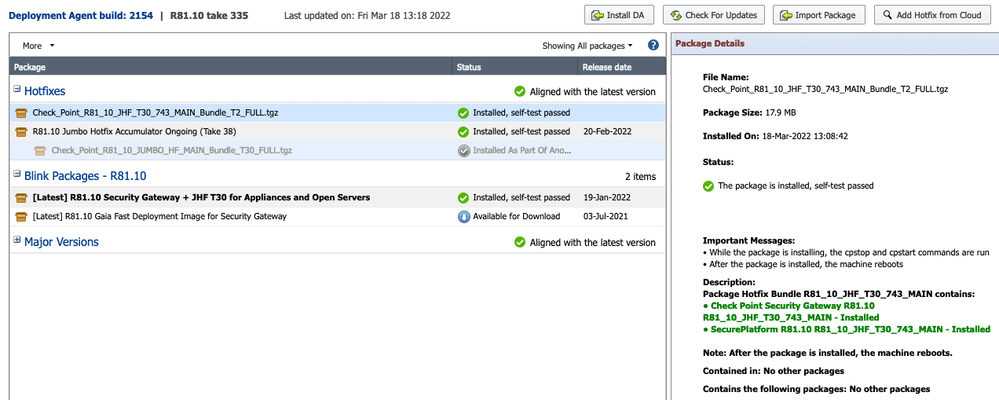Click the 03-Jul-2021 release date cell
This screenshot has height=400, width=999.
pyautogui.click(x=605, y=217)
